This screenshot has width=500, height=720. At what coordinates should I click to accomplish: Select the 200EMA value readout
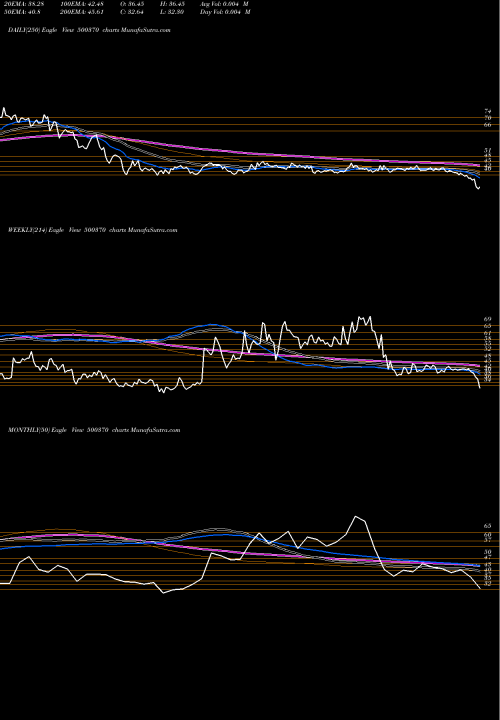[81, 12]
